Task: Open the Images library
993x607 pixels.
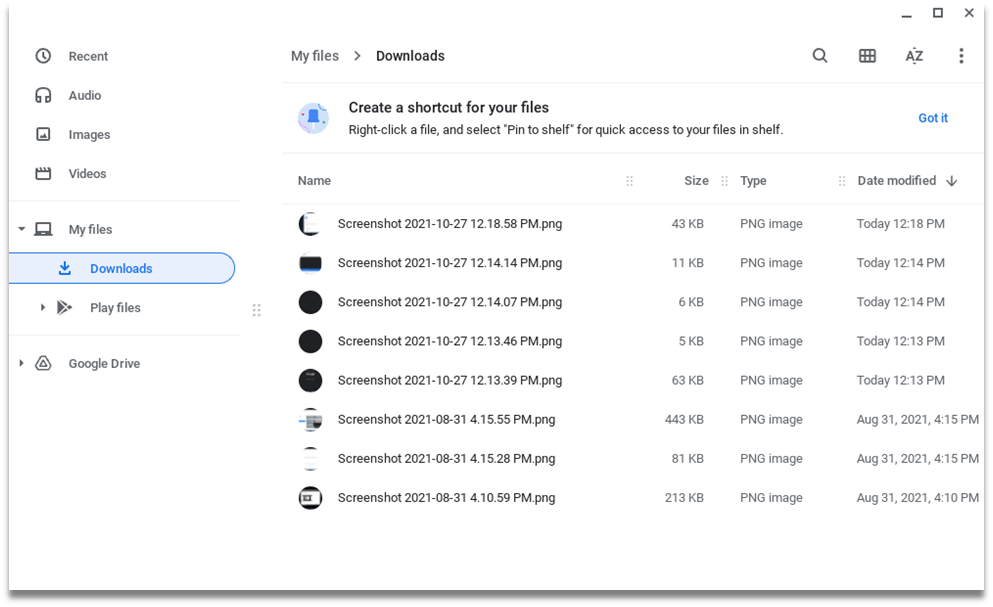Action: coord(87,134)
